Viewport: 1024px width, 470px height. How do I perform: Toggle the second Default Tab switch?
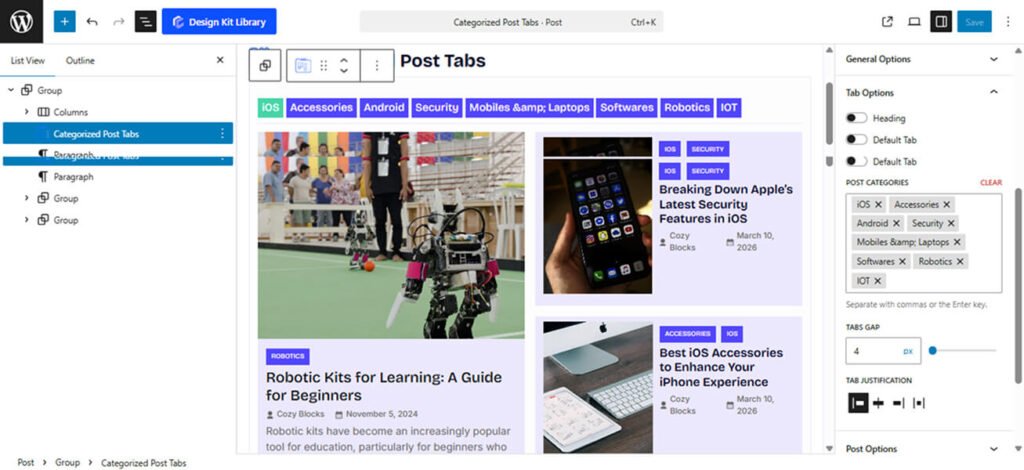[x=856, y=161]
